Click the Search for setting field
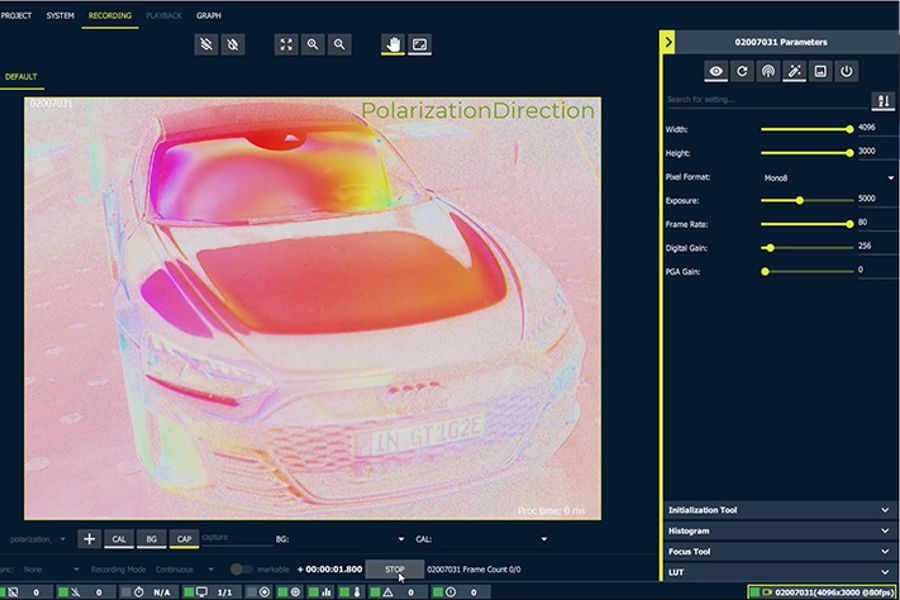 pos(765,100)
